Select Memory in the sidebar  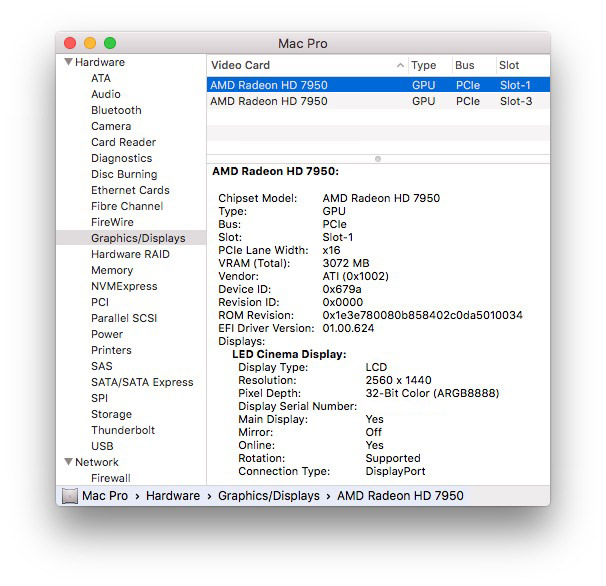[112, 270]
